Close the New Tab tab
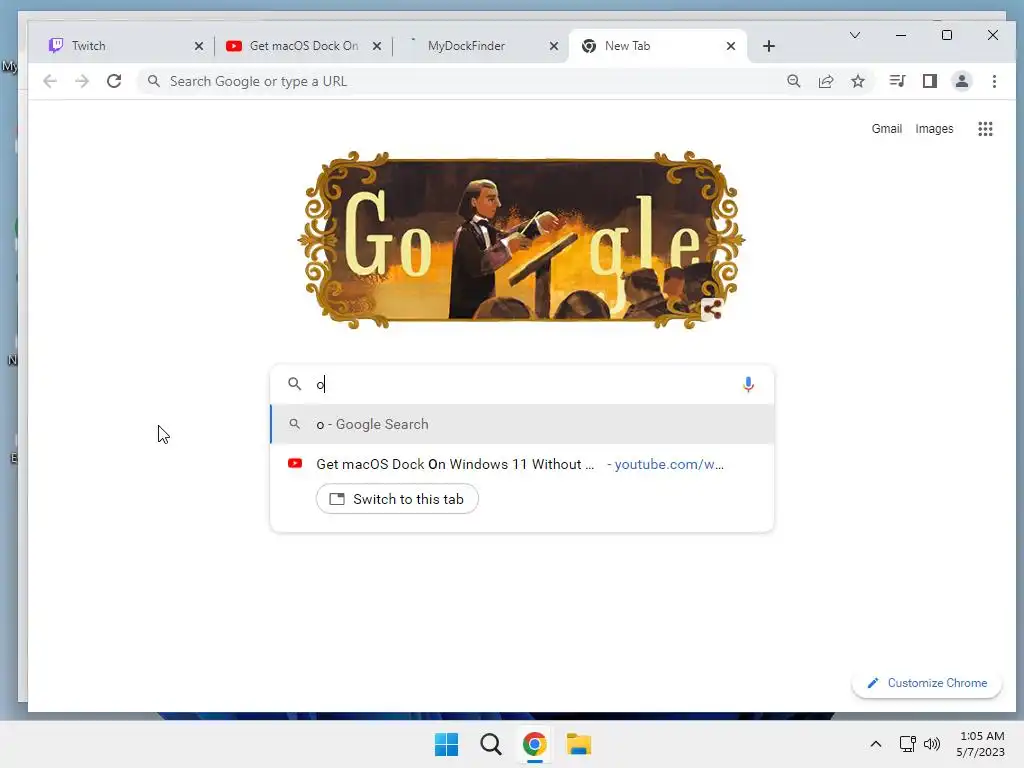Viewport: 1024px width, 768px height. (x=731, y=46)
